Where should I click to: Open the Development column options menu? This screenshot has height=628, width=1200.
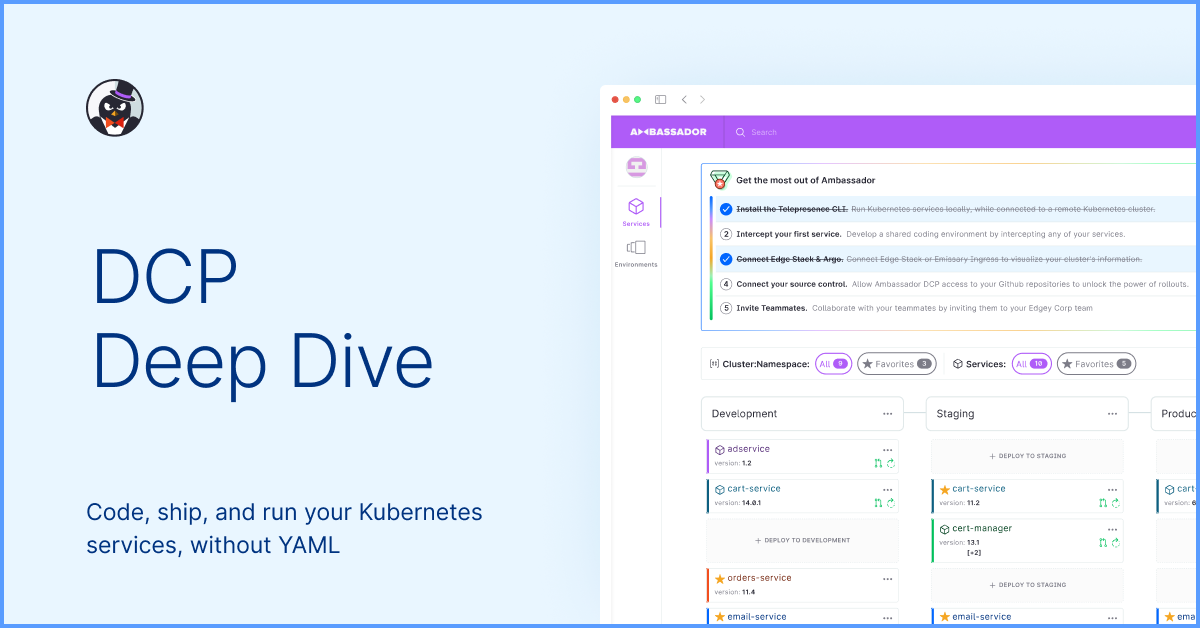pos(887,413)
